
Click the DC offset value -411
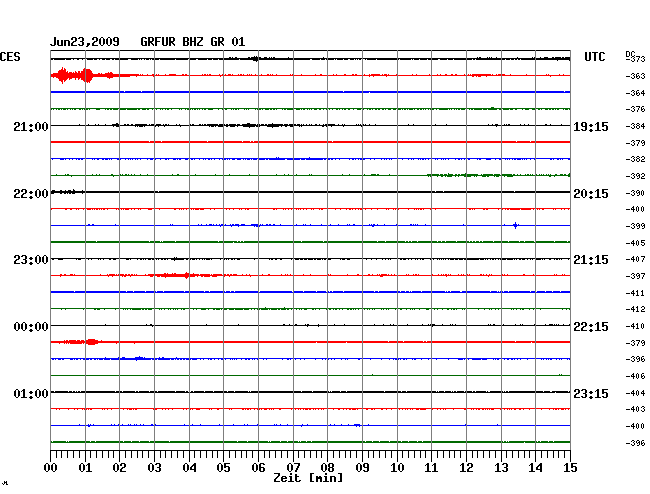[635, 293]
